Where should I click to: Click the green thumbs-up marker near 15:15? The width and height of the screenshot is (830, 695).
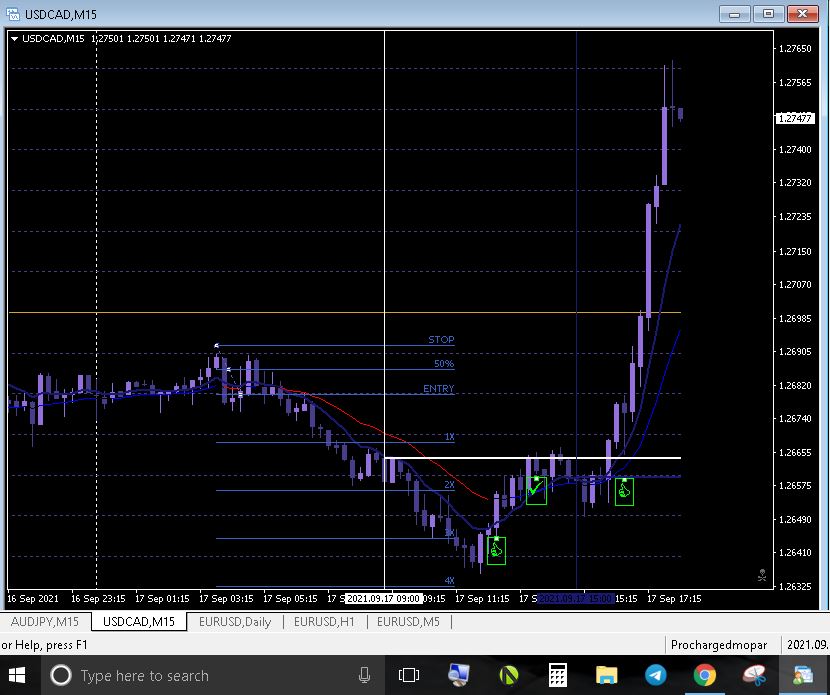(x=624, y=491)
